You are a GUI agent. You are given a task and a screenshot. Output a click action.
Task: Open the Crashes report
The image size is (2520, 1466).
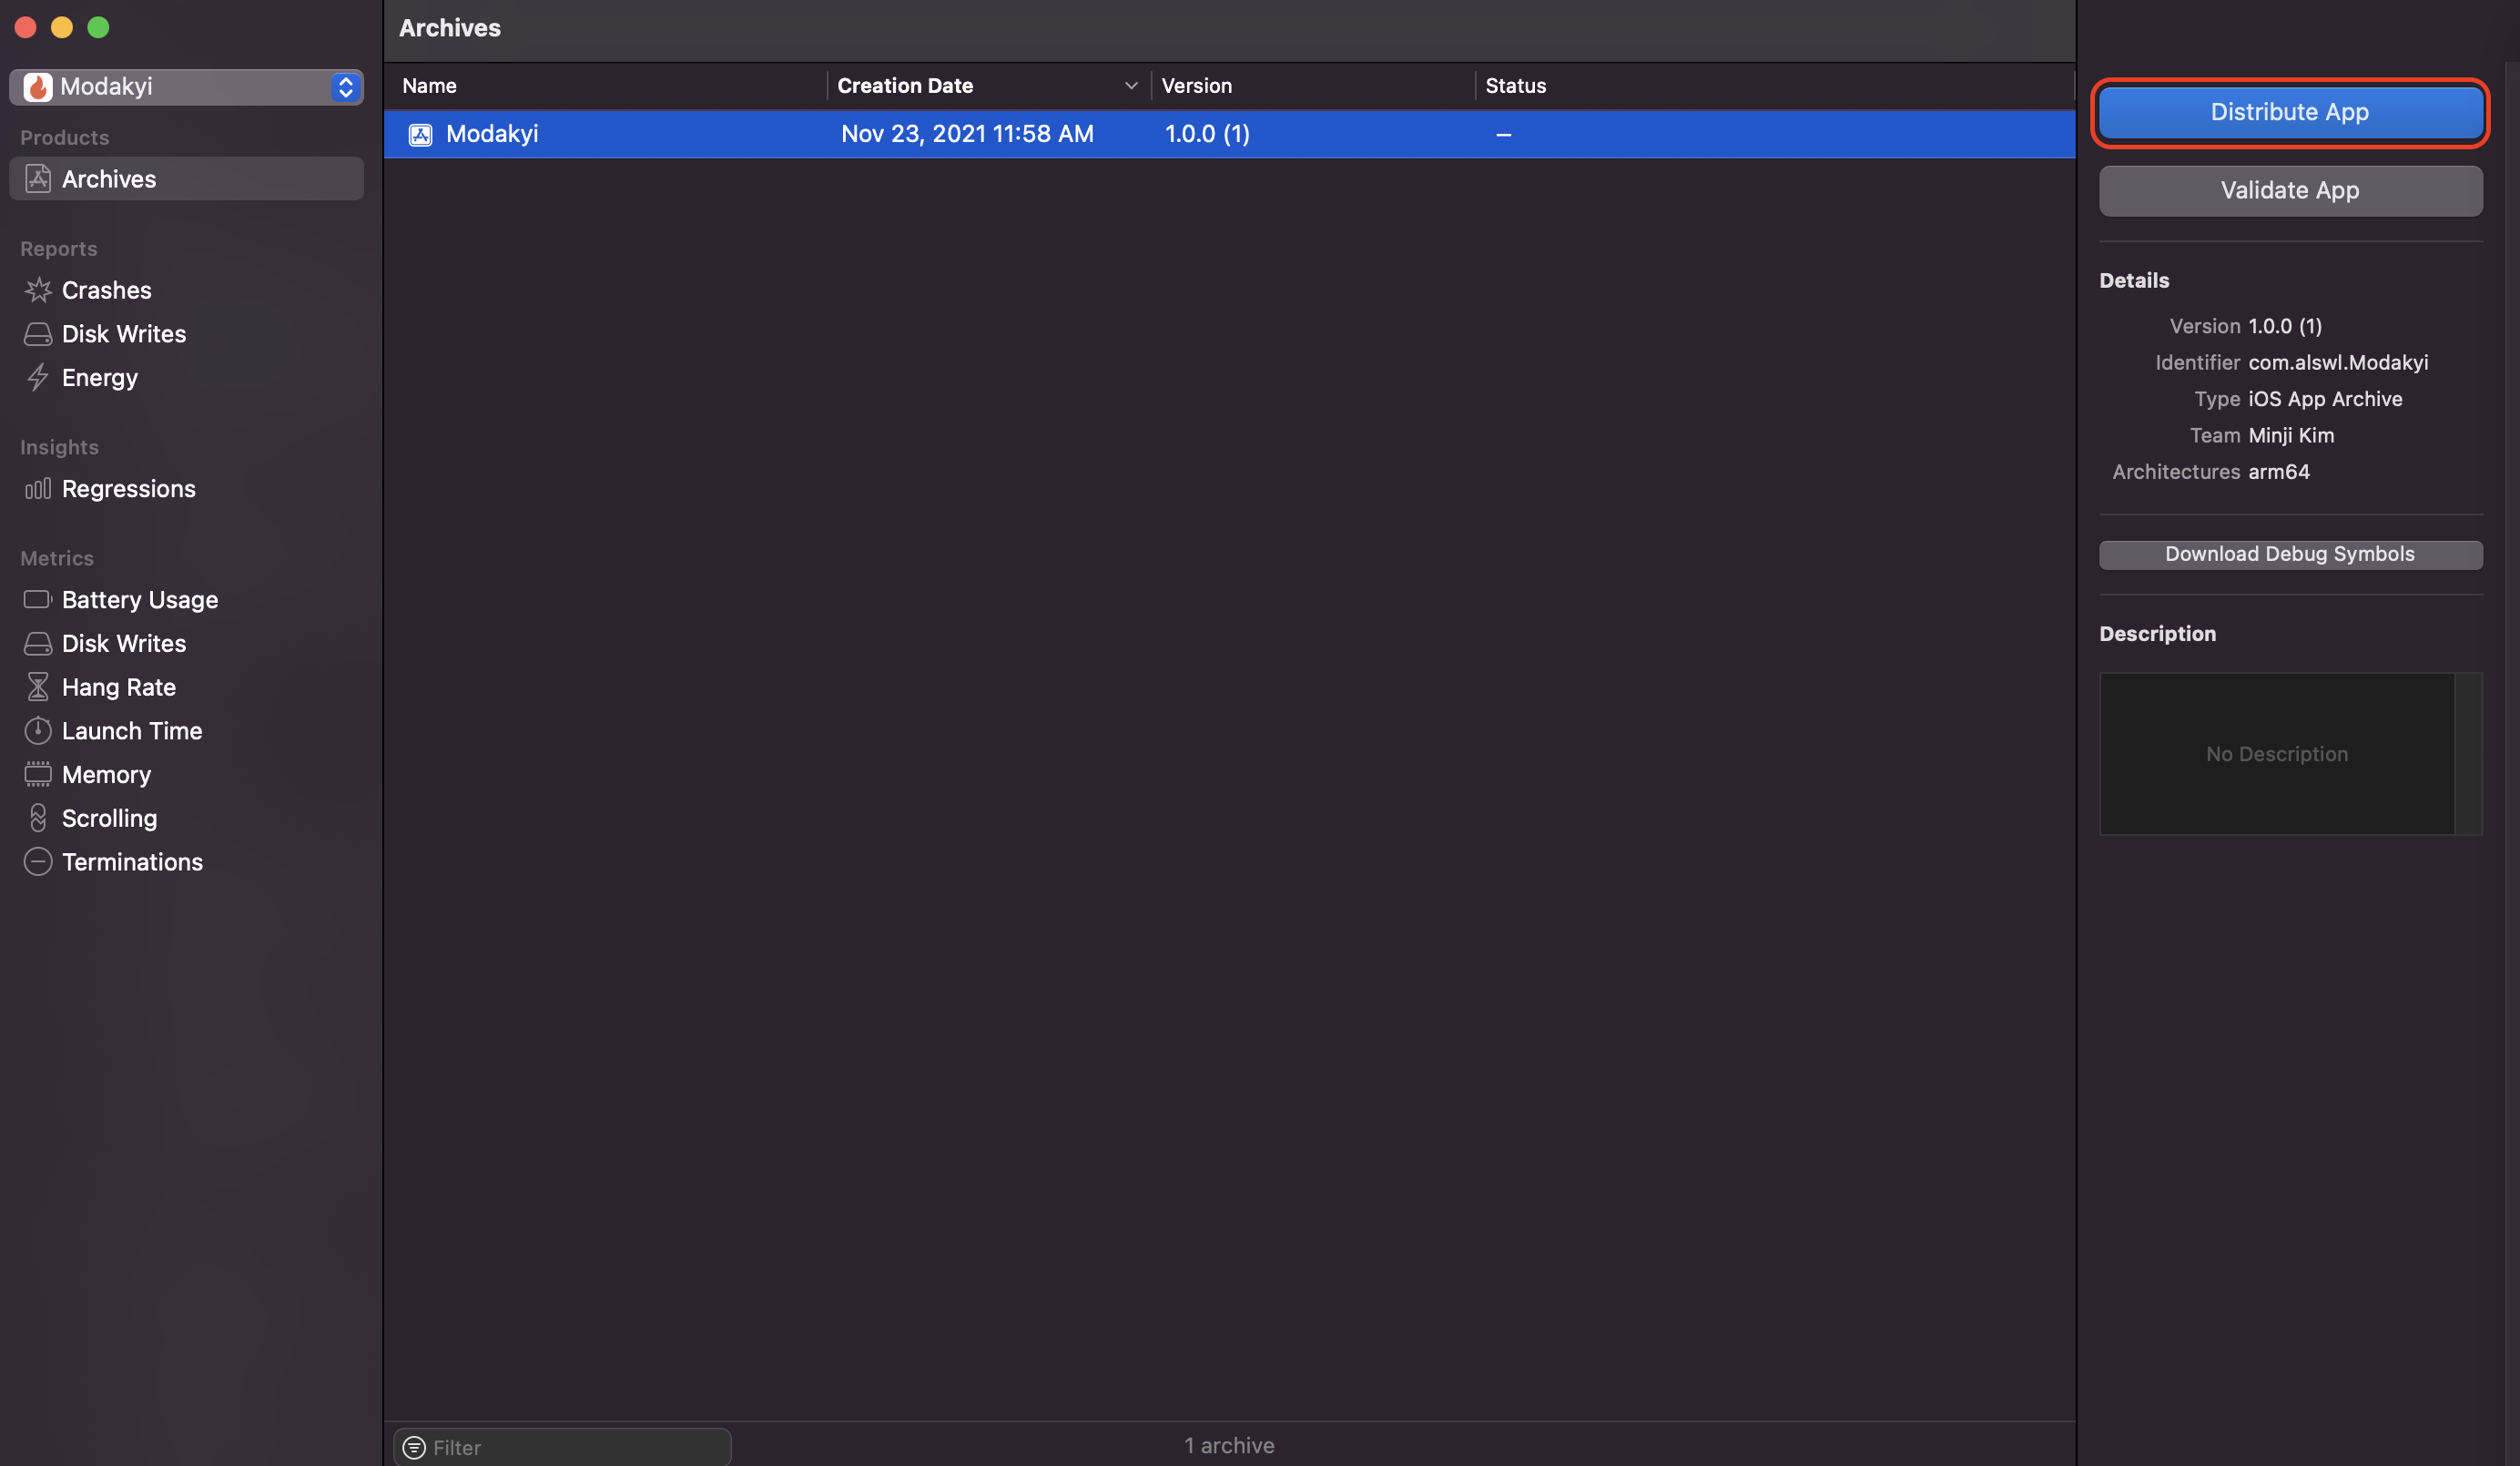coord(186,290)
